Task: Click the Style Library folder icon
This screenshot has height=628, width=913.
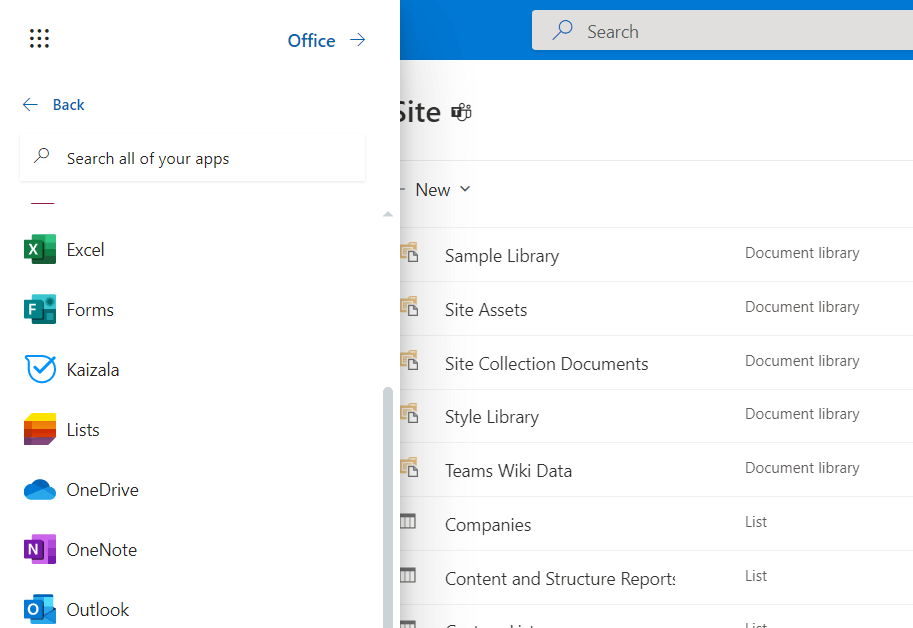Action: (x=409, y=413)
